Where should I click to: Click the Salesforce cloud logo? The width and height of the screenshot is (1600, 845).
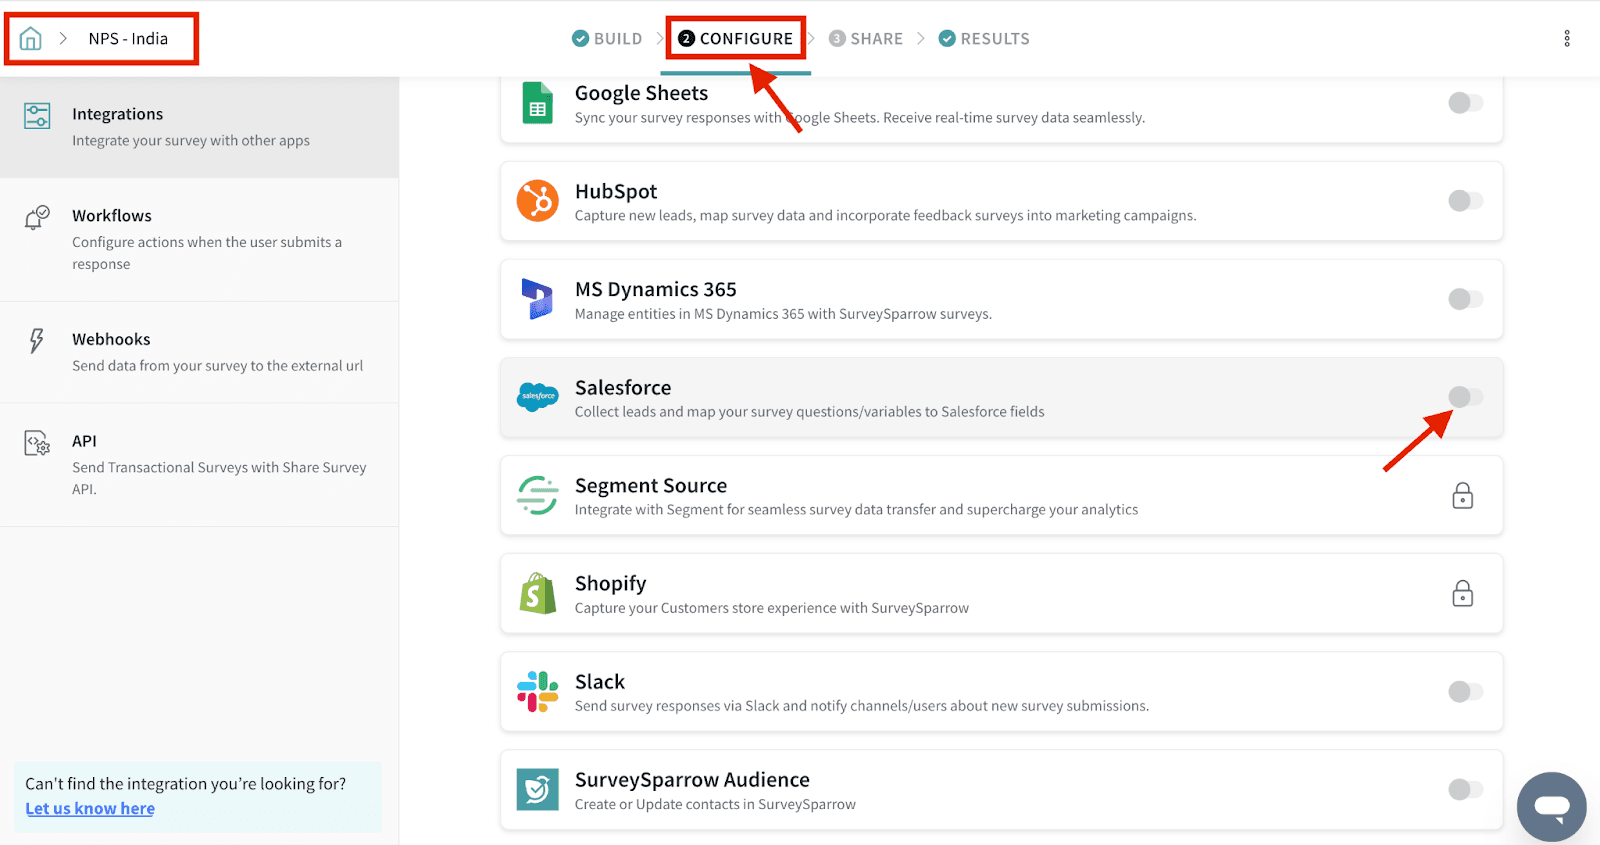537,397
